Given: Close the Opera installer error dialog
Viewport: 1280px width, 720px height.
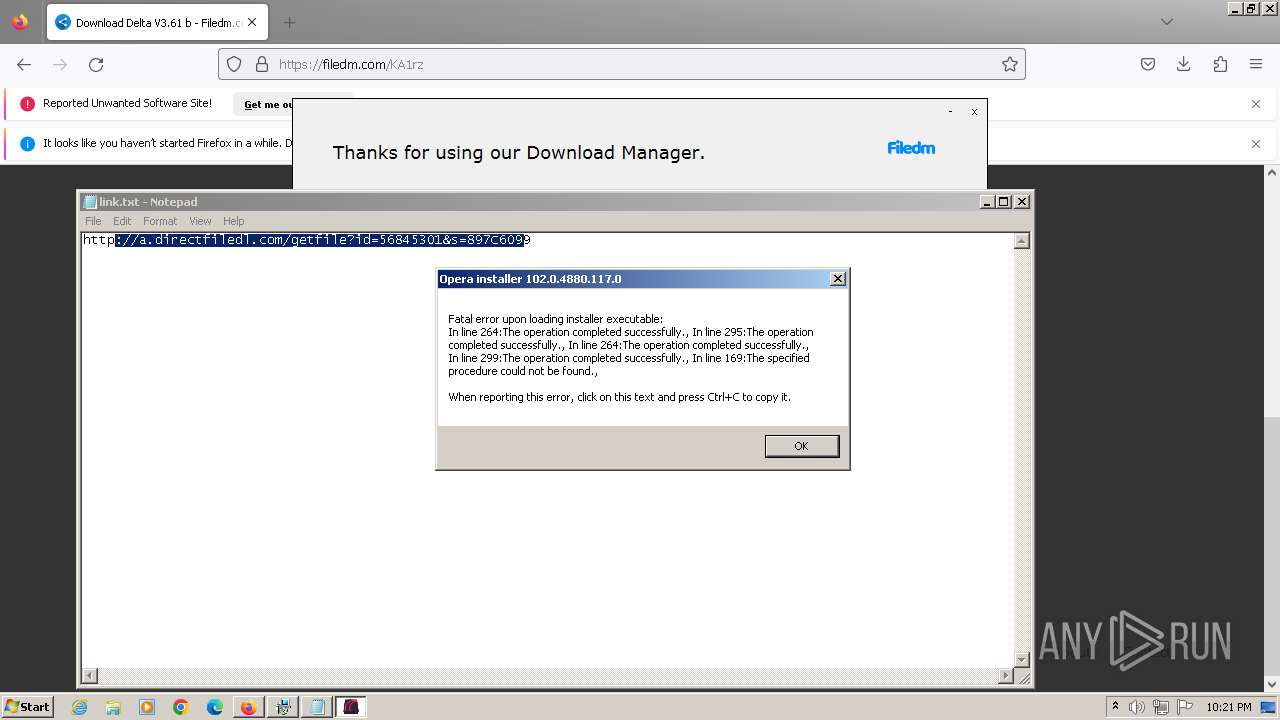Looking at the screenshot, I should (838, 279).
